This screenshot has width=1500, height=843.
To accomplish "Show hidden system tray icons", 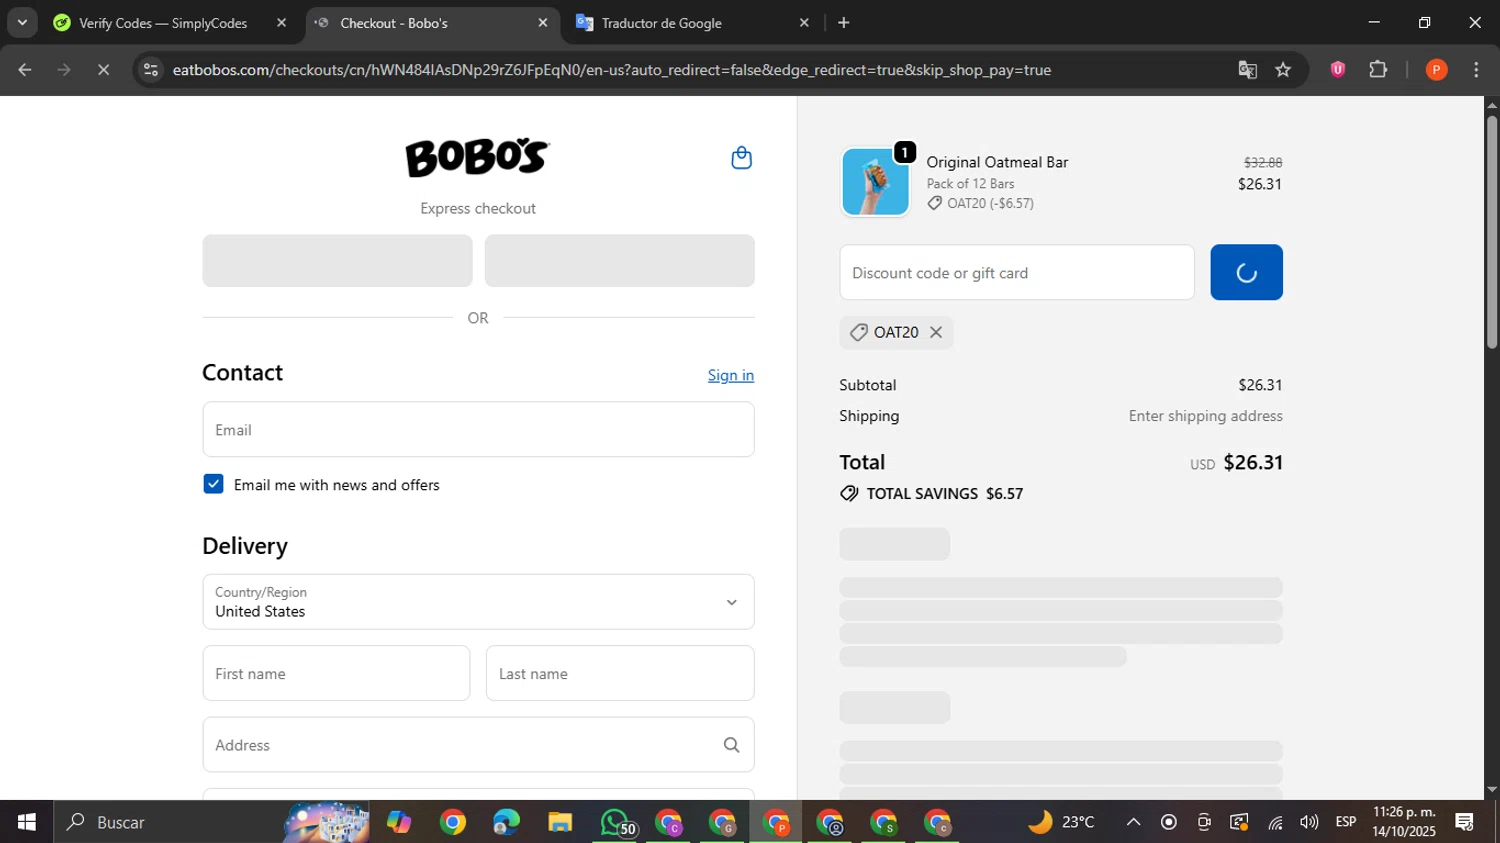I will pos(1133,822).
